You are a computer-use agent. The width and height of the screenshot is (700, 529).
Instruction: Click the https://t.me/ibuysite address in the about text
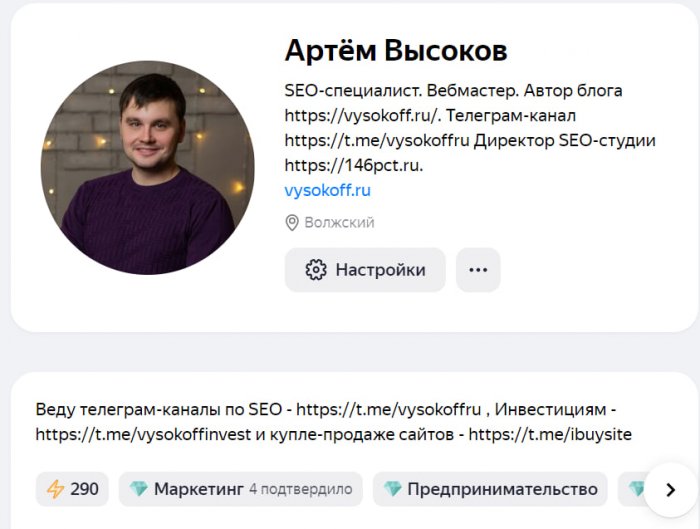click(x=550, y=435)
